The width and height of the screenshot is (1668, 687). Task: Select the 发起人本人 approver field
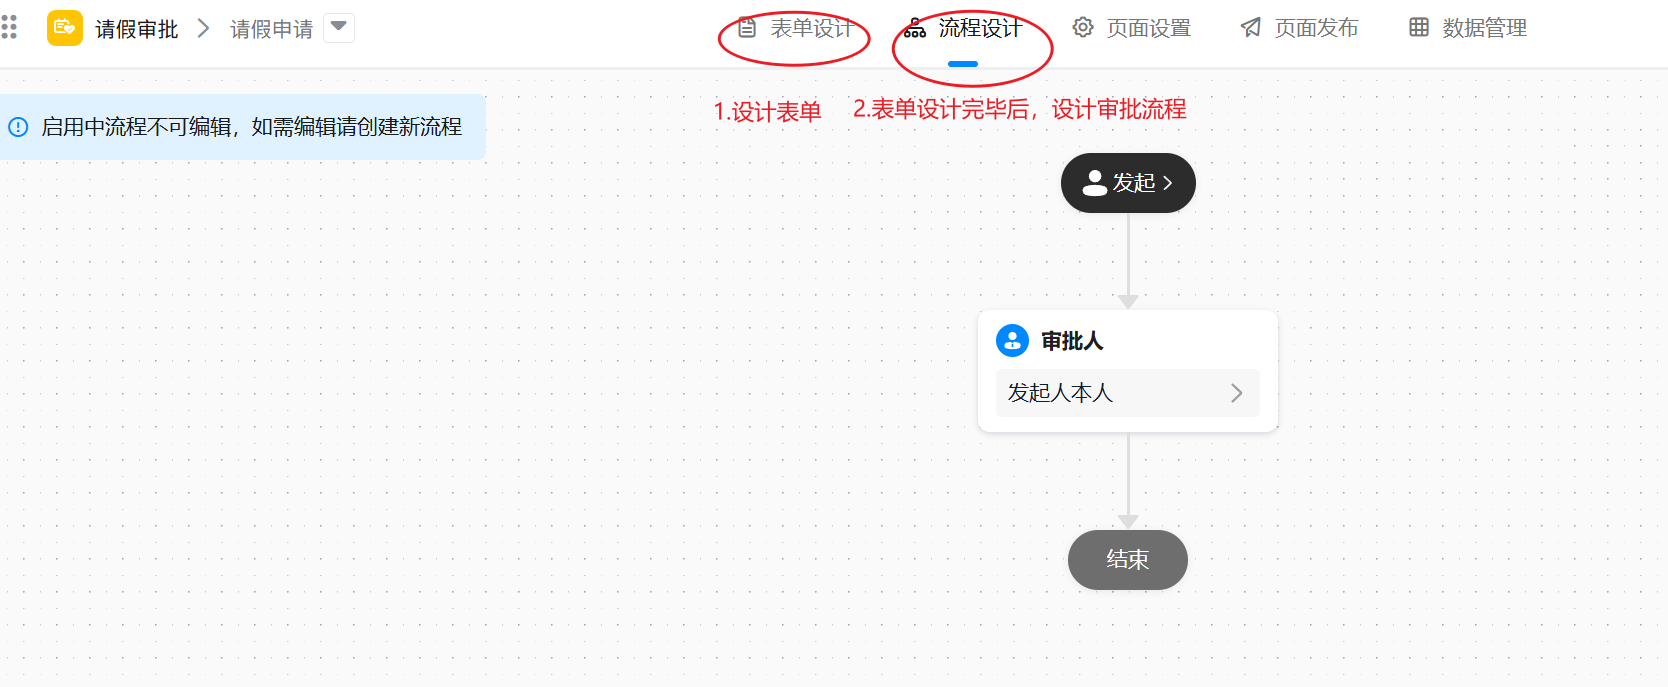coord(1128,393)
